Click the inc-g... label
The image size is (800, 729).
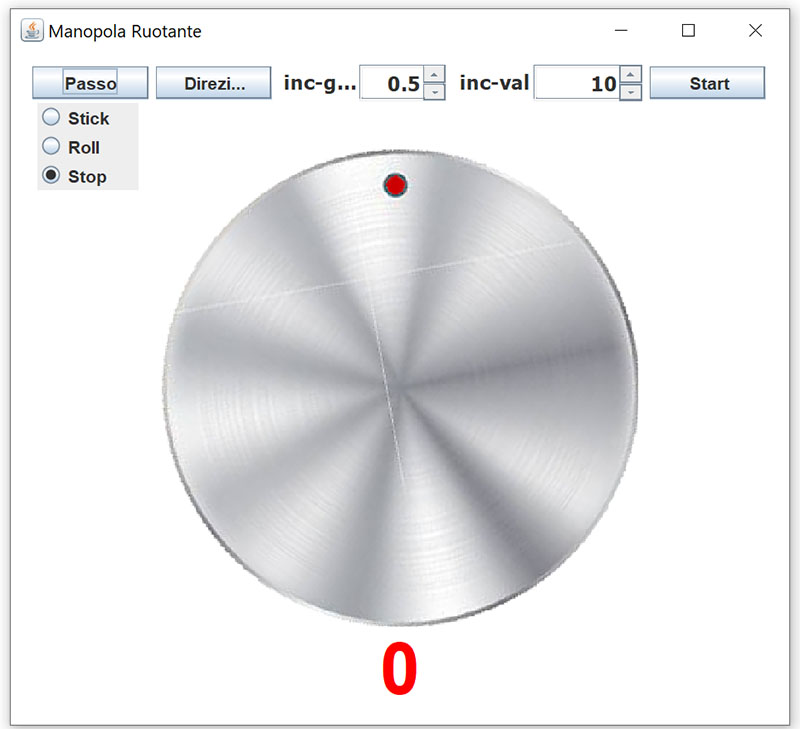[320, 83]
